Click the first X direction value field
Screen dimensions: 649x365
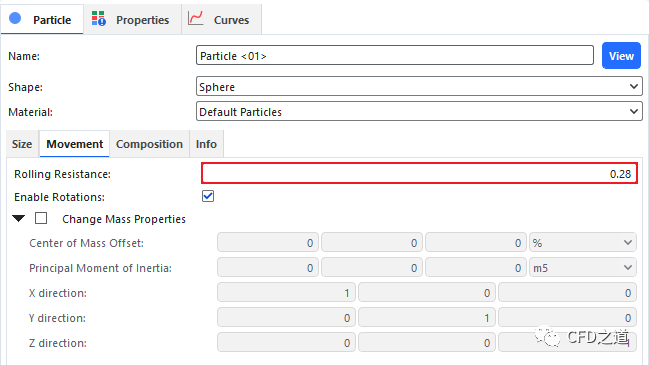pyautogui.click(x=286, y=293)
